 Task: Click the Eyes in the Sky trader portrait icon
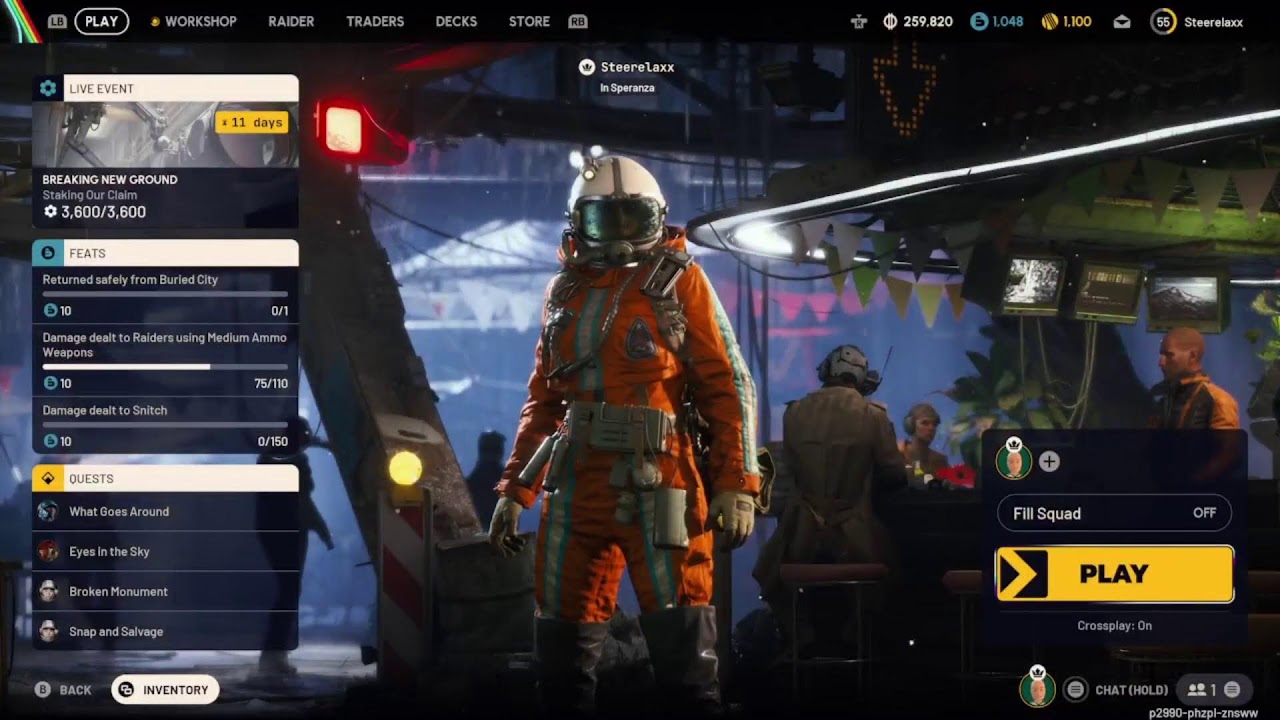click(x=48, y=551)
